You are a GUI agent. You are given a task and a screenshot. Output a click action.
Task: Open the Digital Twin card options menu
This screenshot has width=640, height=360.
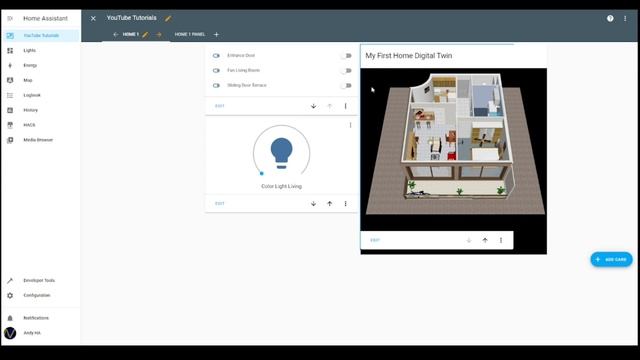coord(501,240)
